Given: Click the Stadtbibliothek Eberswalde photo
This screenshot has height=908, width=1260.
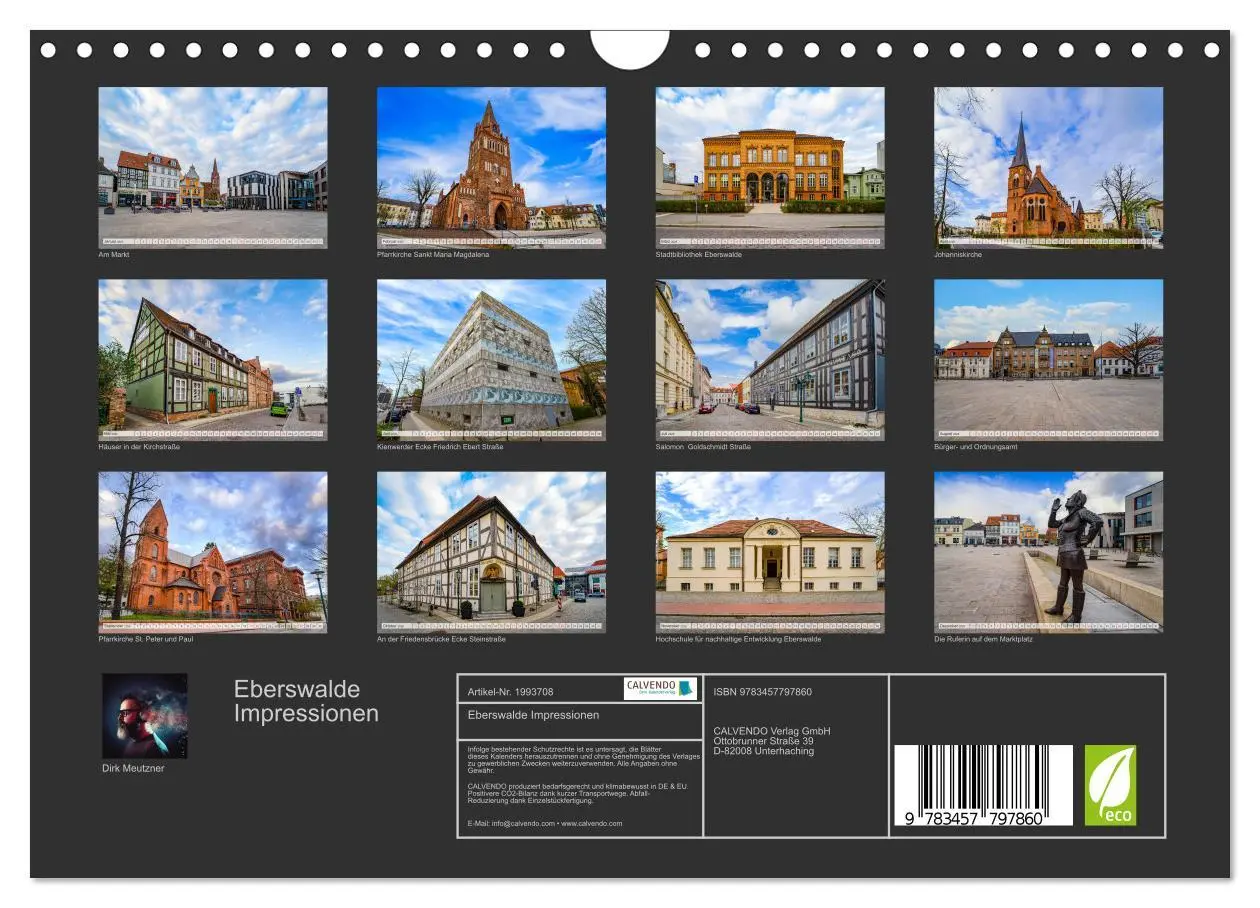Looking at the screenshot, I should point(769,165).
